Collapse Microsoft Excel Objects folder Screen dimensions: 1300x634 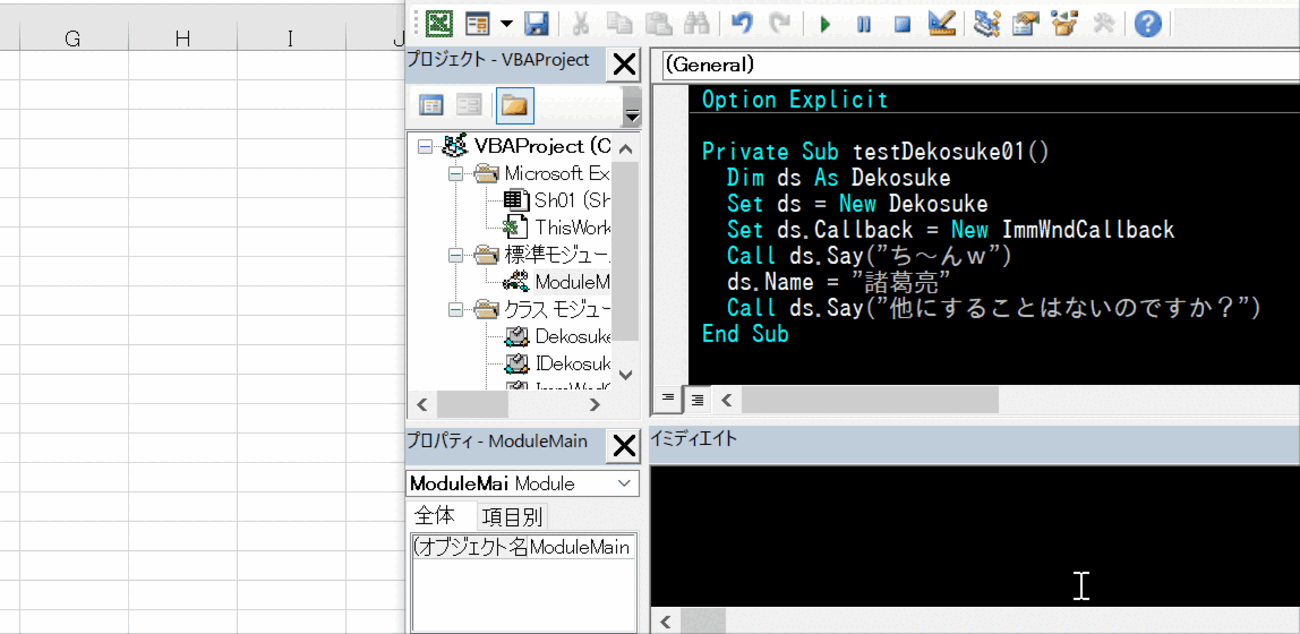point(456,174)
